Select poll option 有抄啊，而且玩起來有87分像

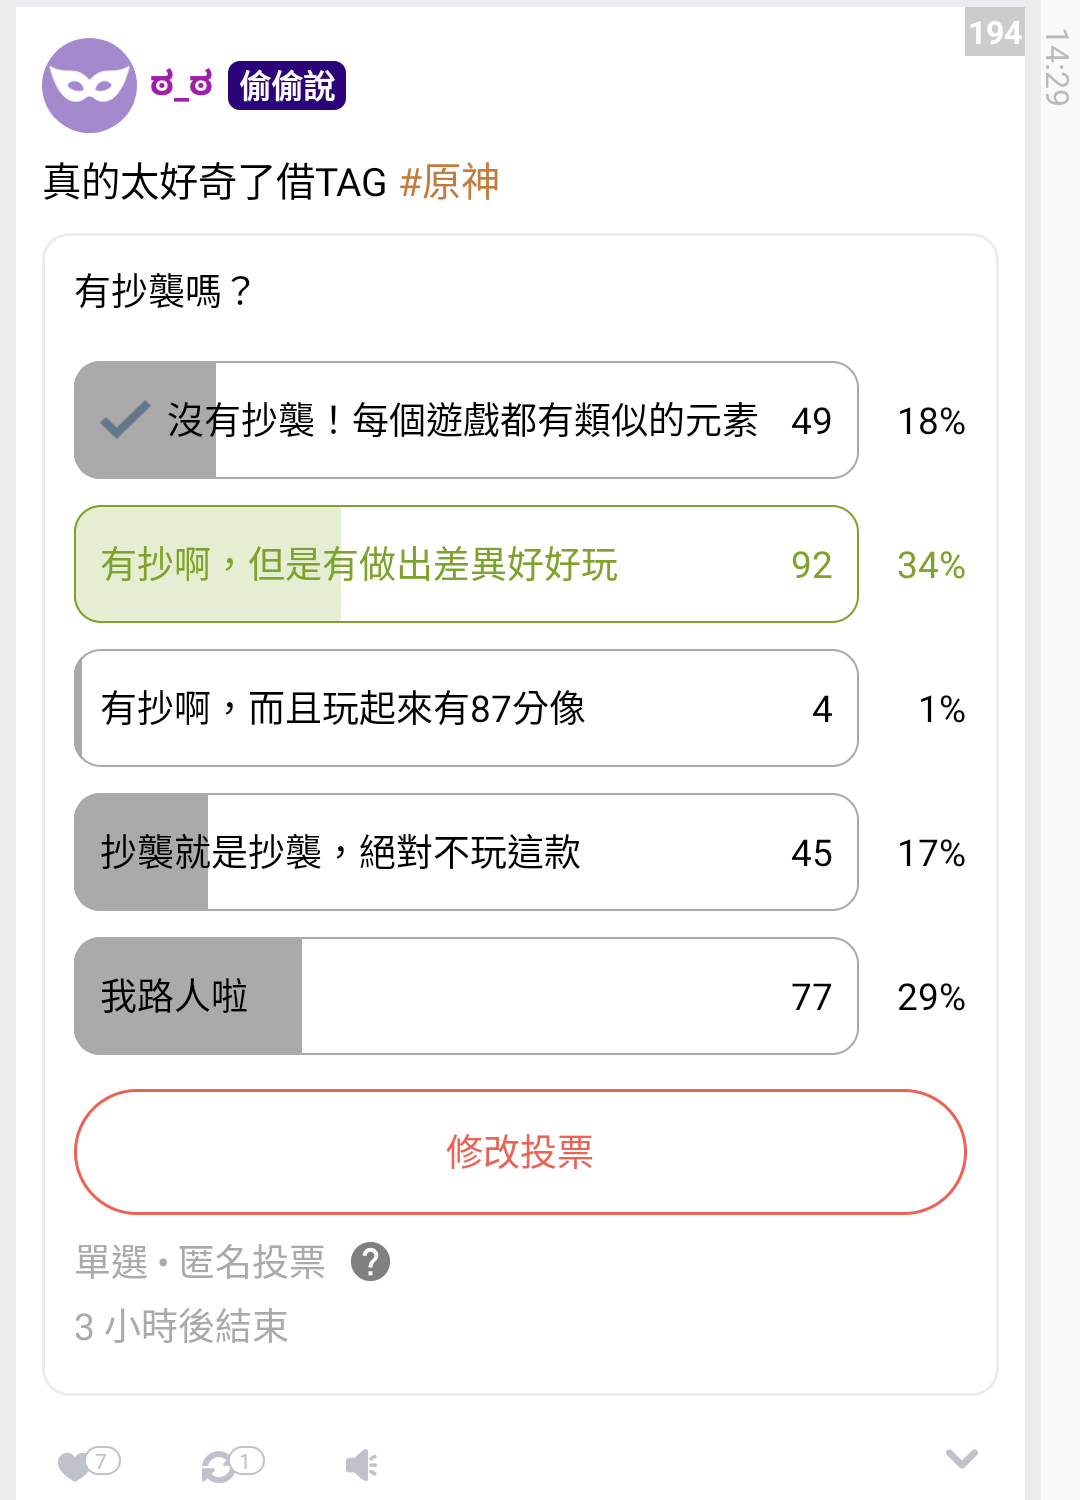point(466,708)
